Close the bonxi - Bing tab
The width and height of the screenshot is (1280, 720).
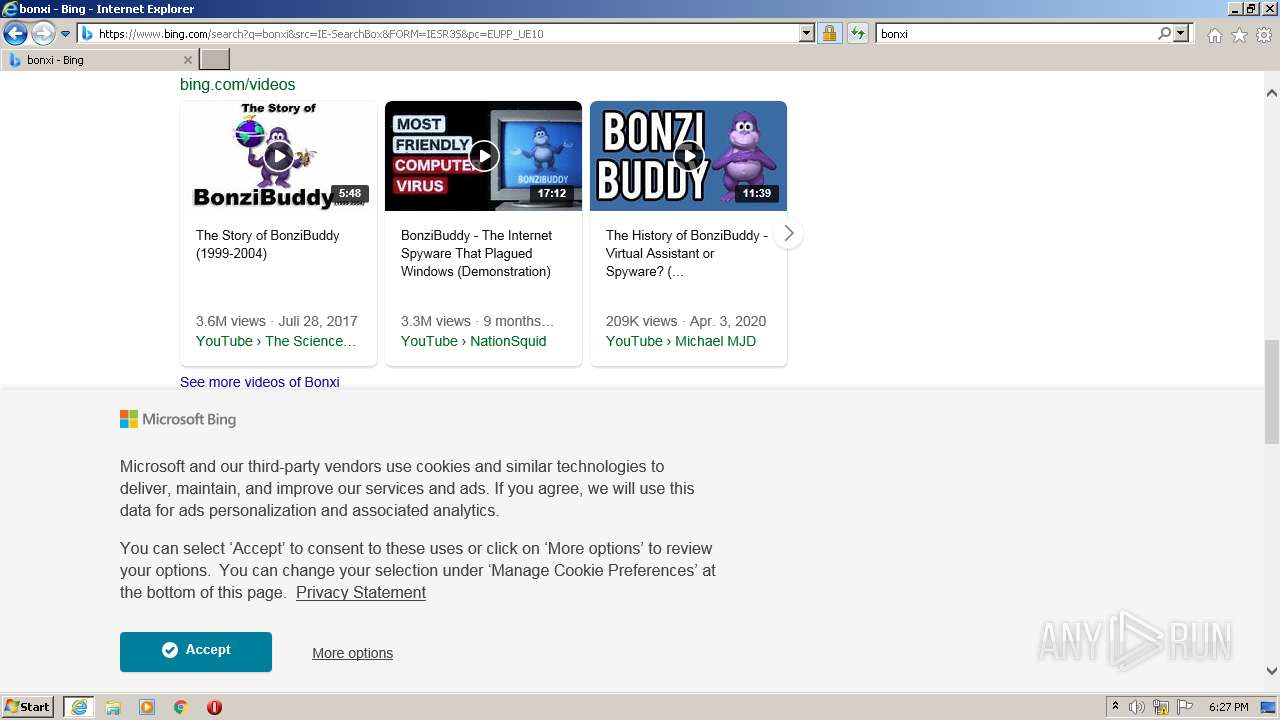coord(187,60)
